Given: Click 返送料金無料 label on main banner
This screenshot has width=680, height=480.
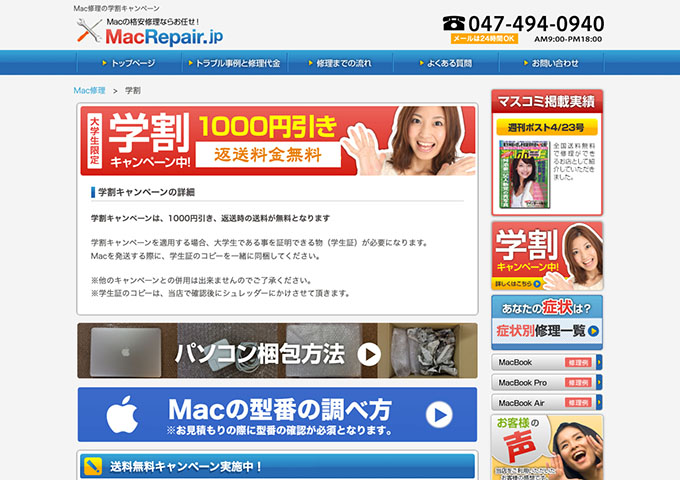Looking at the screenshot, I should (x=268, y=155).
